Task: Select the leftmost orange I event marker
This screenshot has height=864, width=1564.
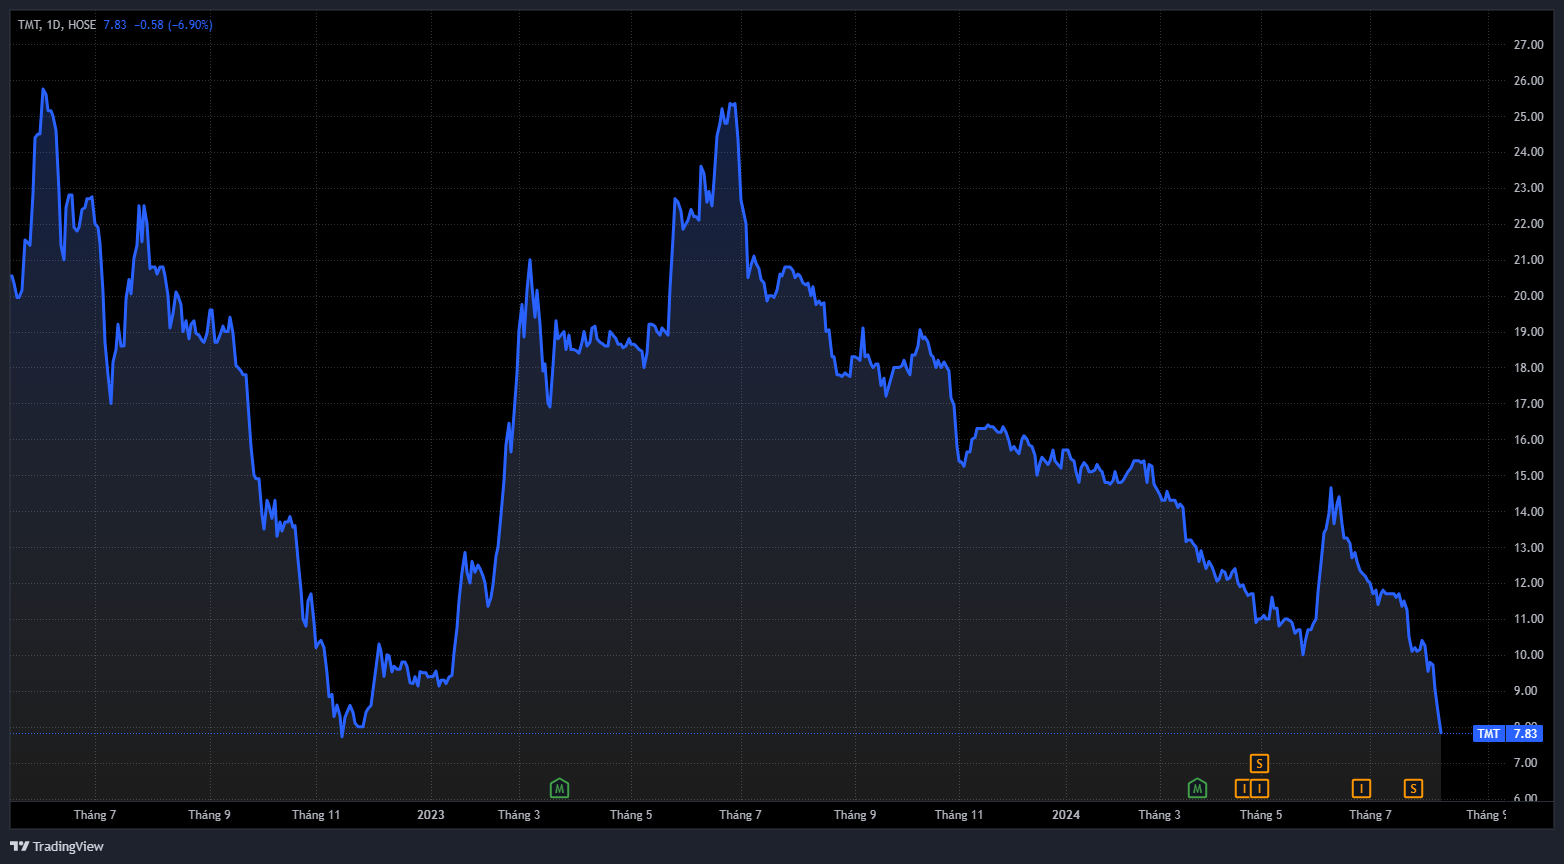Action: tap(1244, 789)
